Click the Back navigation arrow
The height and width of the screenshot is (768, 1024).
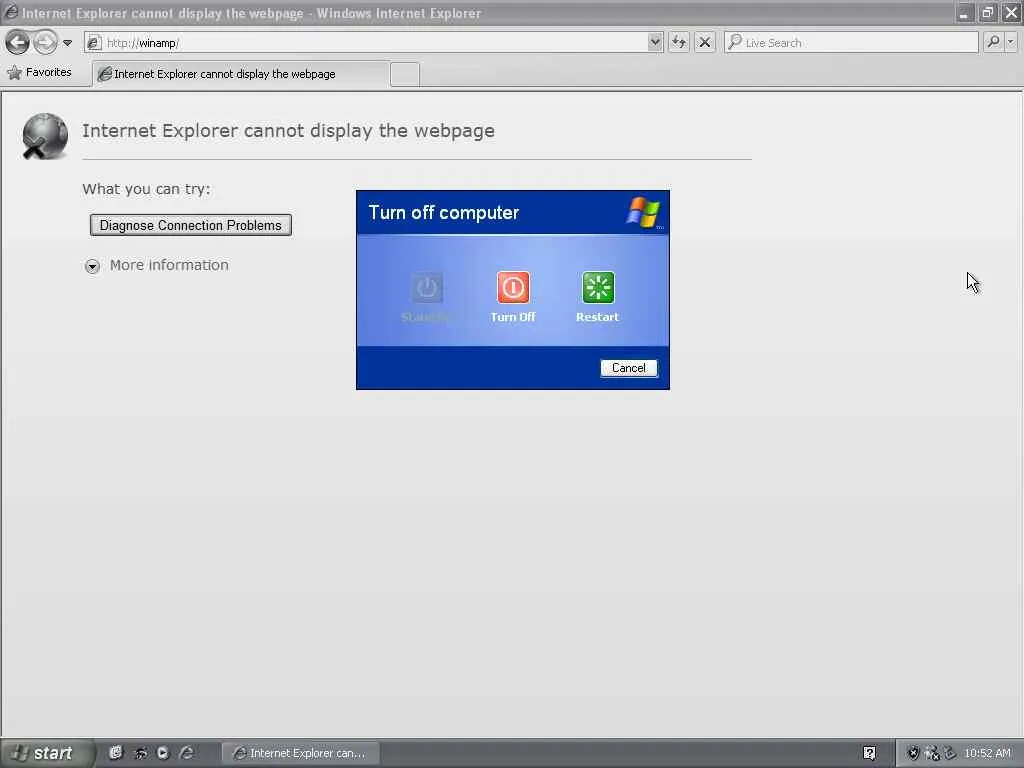click(x=18, y=42)
